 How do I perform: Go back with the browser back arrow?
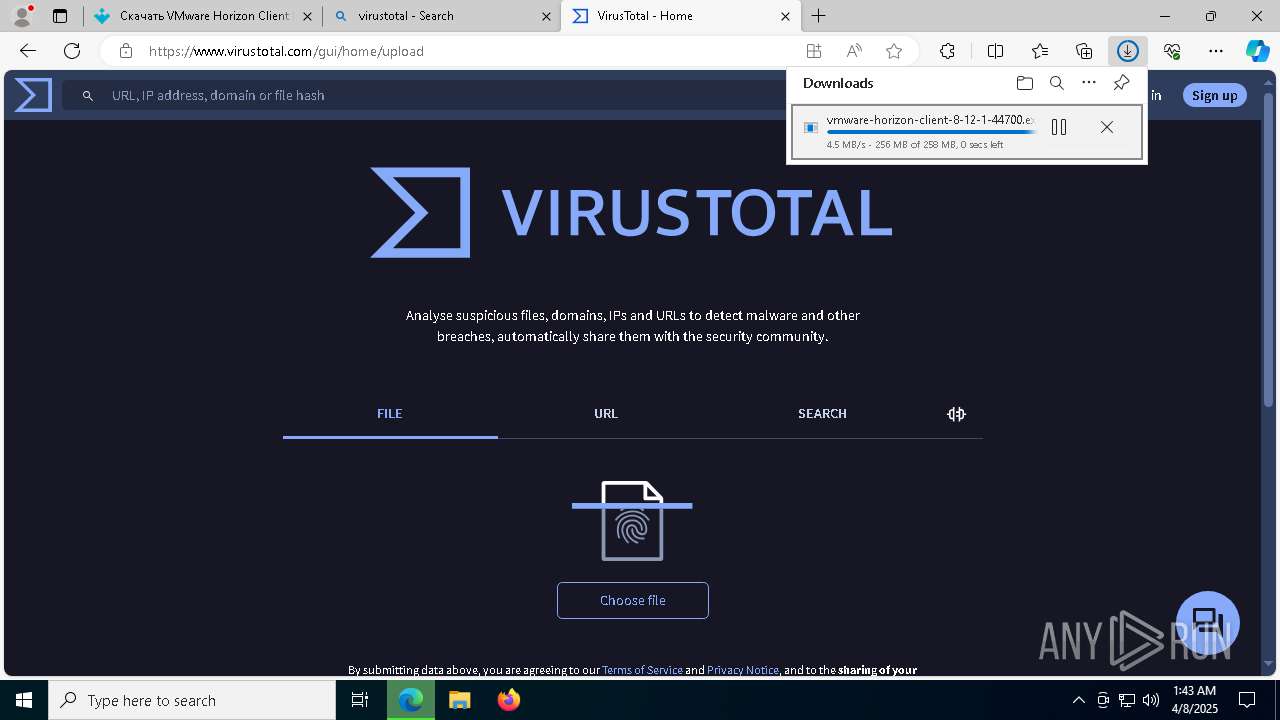(x=28, y=51)
